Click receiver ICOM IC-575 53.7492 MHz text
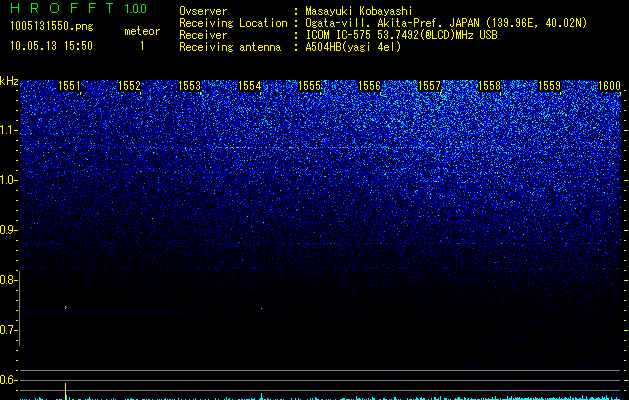Screen dimensions: 629x400 point(402,35)
